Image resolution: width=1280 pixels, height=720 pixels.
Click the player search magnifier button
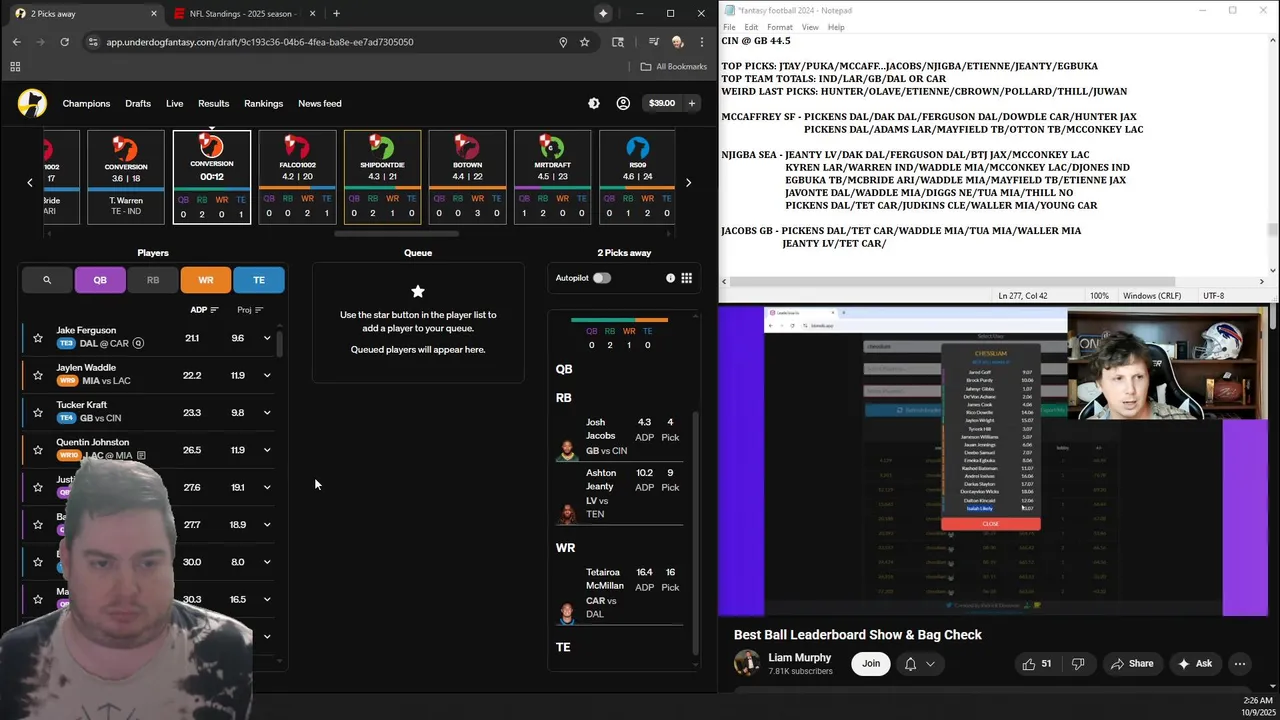click(x=47, y=280)
